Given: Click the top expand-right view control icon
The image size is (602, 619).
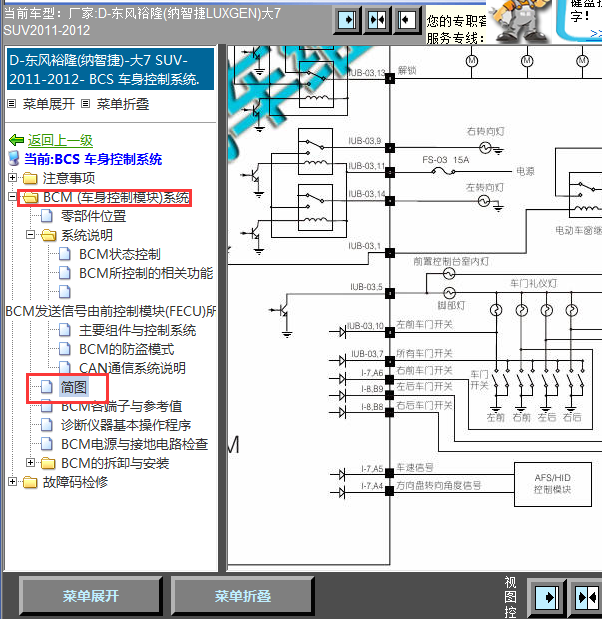Looking at the screenshot, I should pos(347,20).
